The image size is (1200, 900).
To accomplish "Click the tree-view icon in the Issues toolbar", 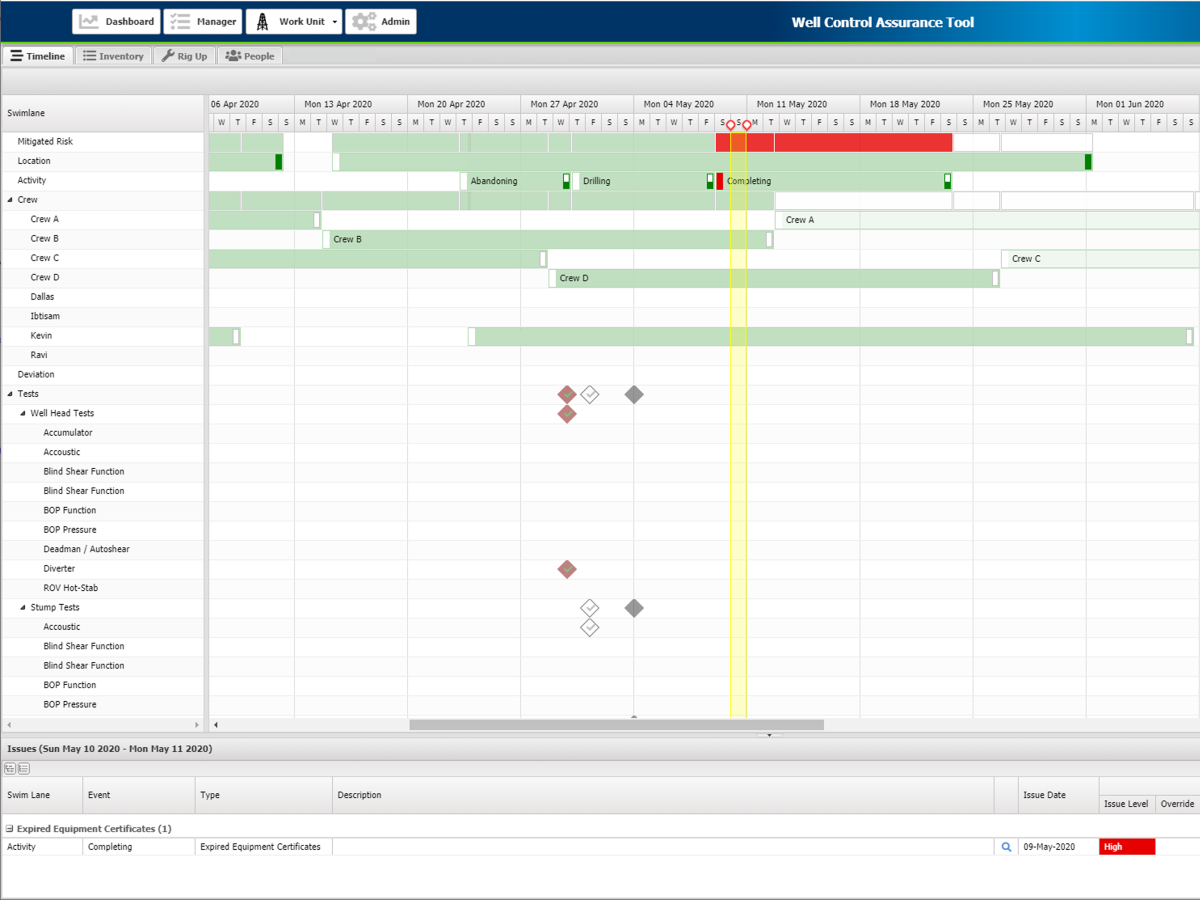I will [10, 768].
